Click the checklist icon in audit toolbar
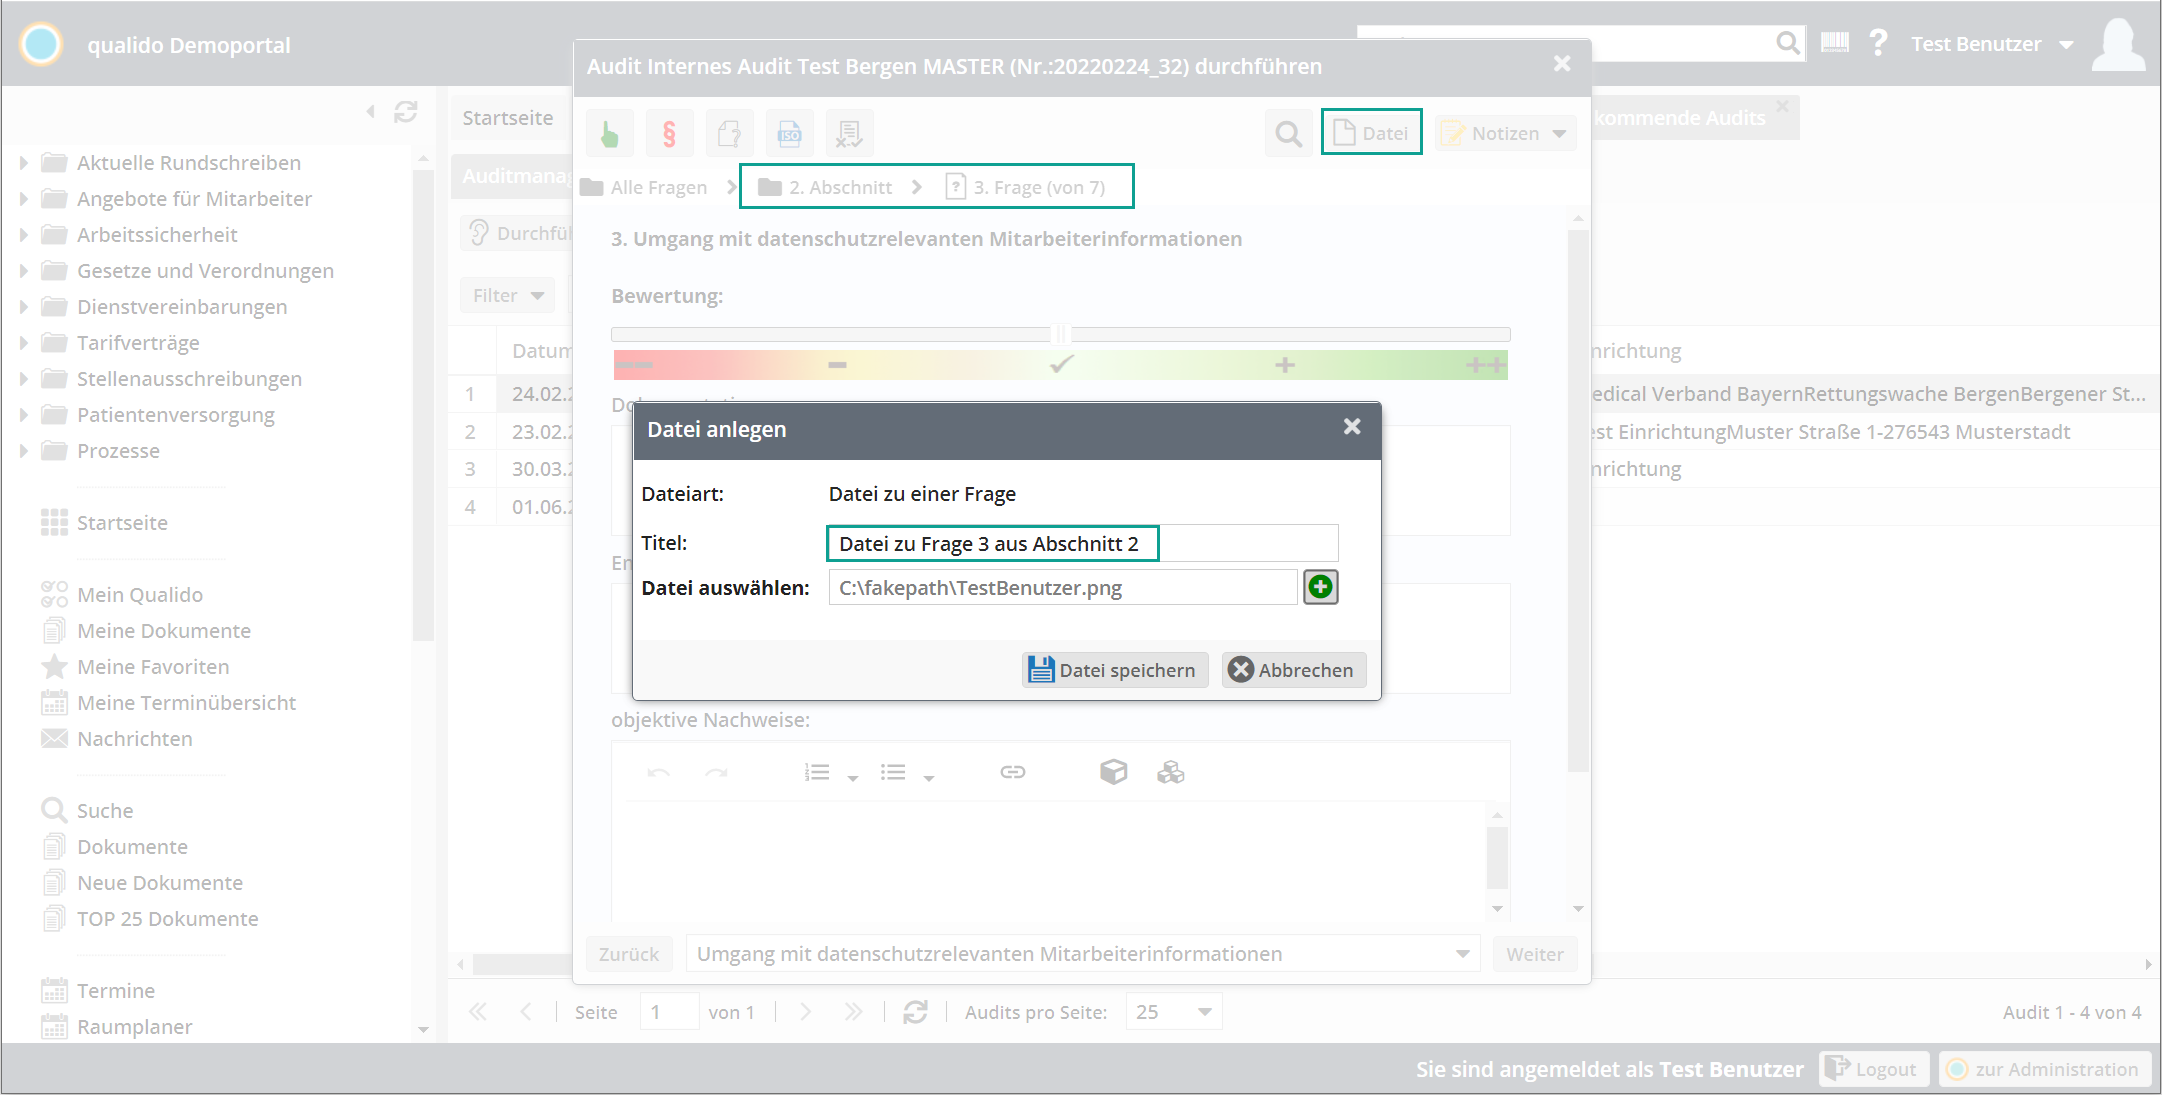This screenshot has height=1095, width=2162. tap(849, 133)
